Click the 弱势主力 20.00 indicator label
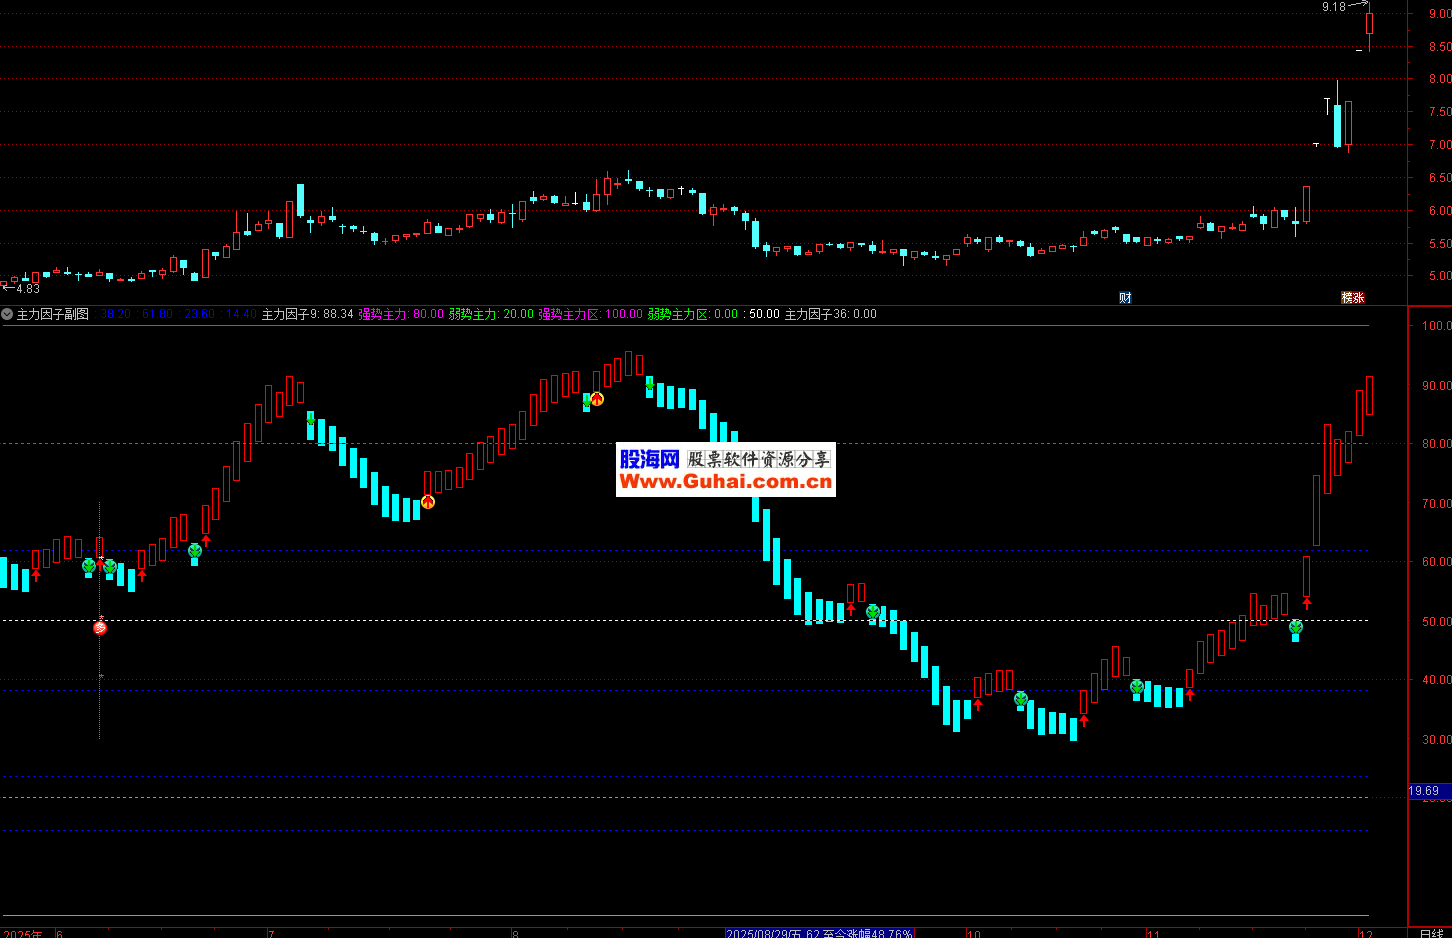The image size is (1452, 938). click(x=491, y=314)
